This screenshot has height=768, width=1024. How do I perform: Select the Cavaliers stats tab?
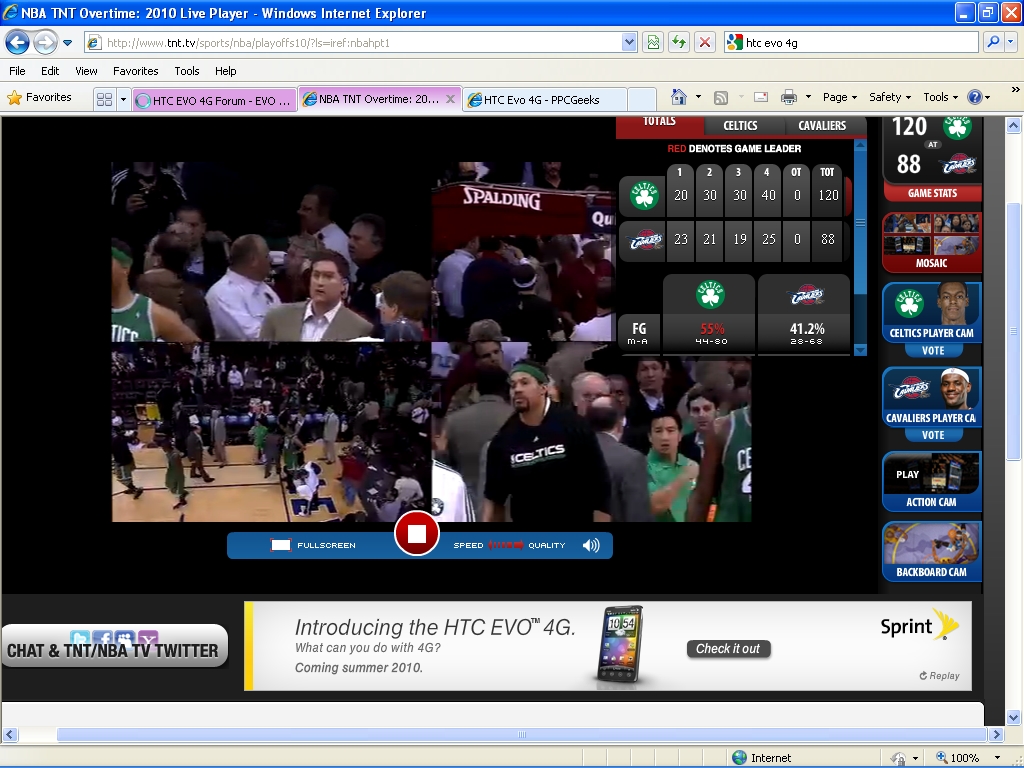tap(821, 125)
